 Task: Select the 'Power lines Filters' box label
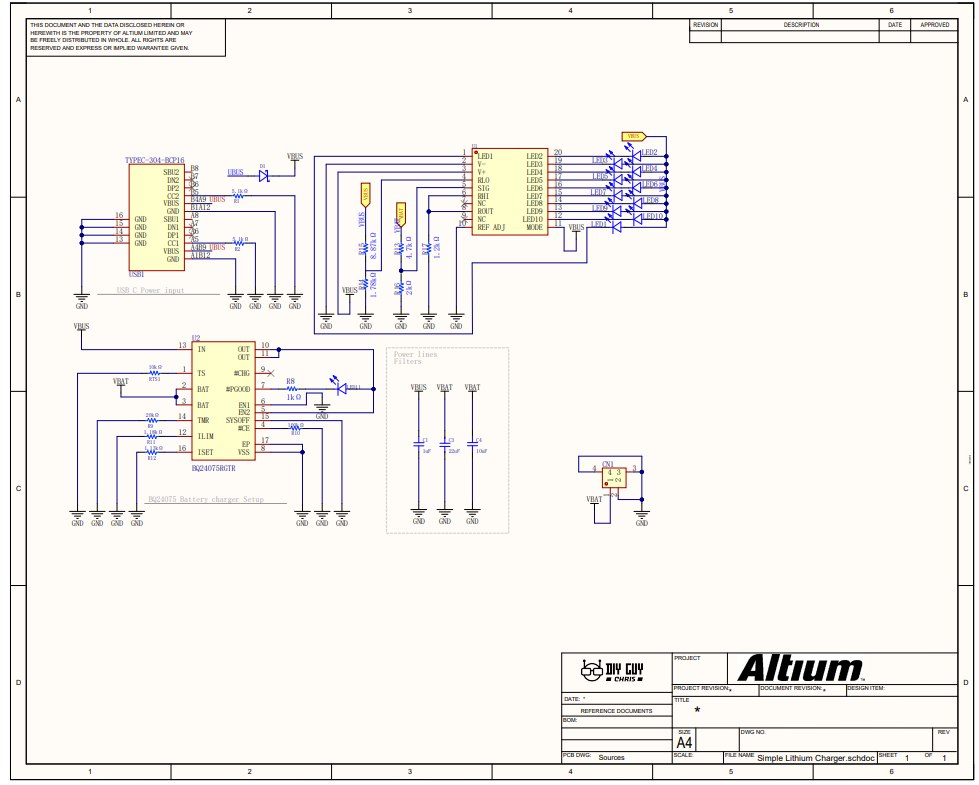pos(415,358)
